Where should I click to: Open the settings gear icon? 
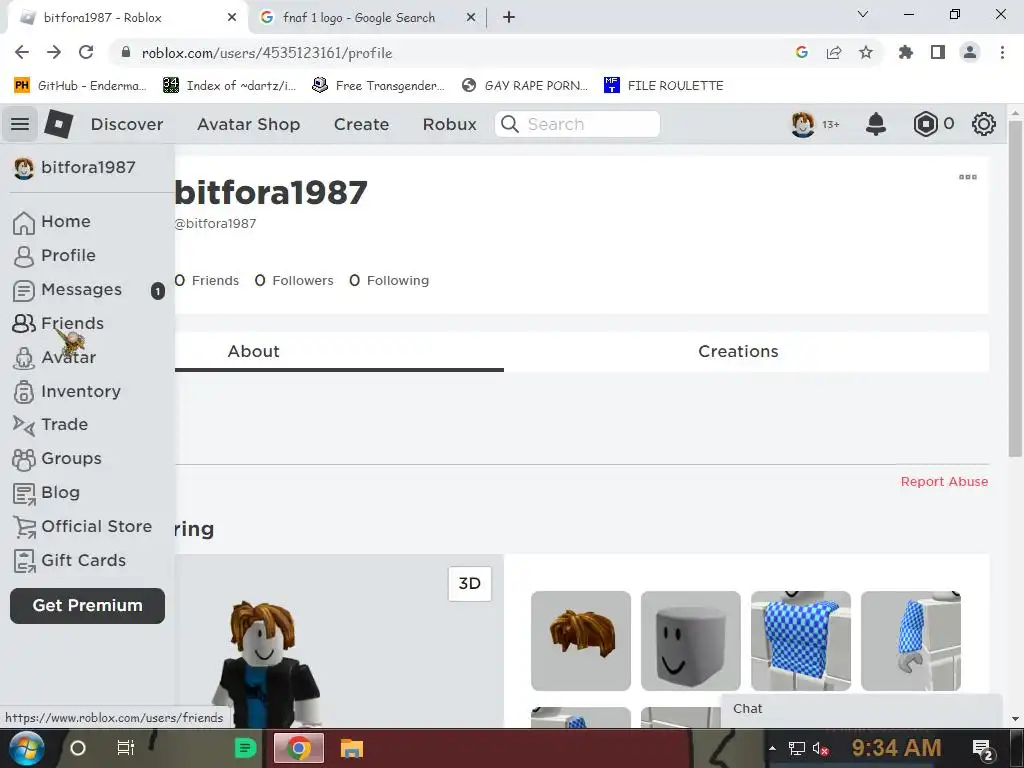point(984,124)
